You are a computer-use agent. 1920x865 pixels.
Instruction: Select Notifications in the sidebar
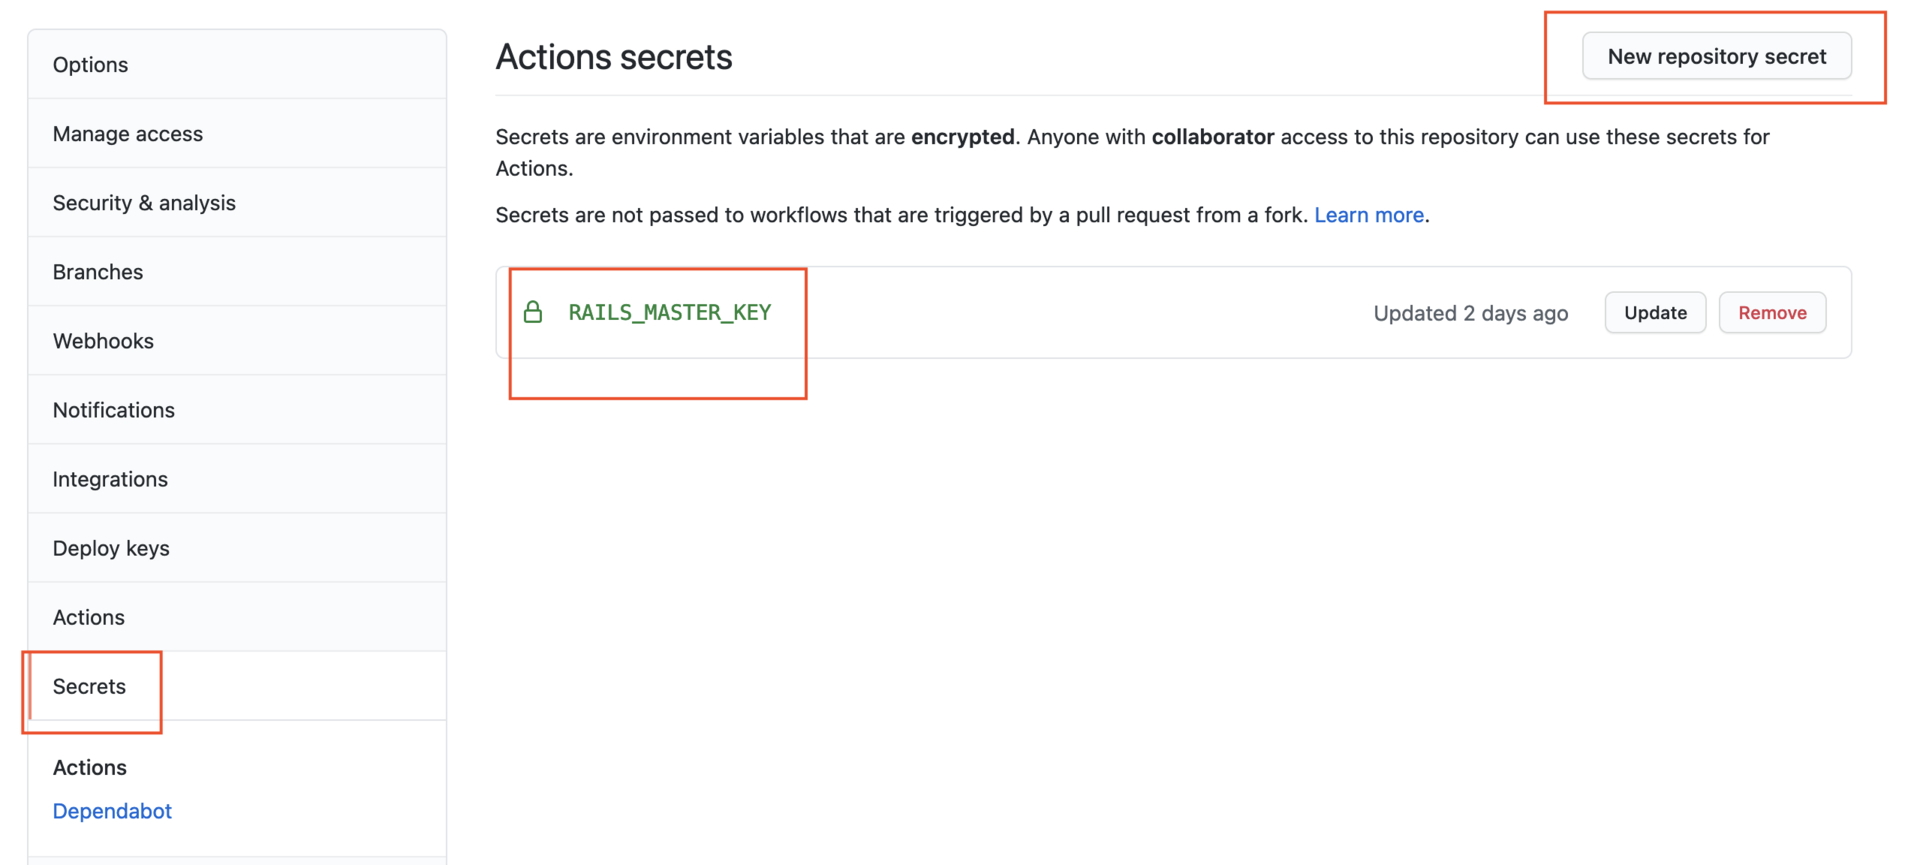[237, 410]
